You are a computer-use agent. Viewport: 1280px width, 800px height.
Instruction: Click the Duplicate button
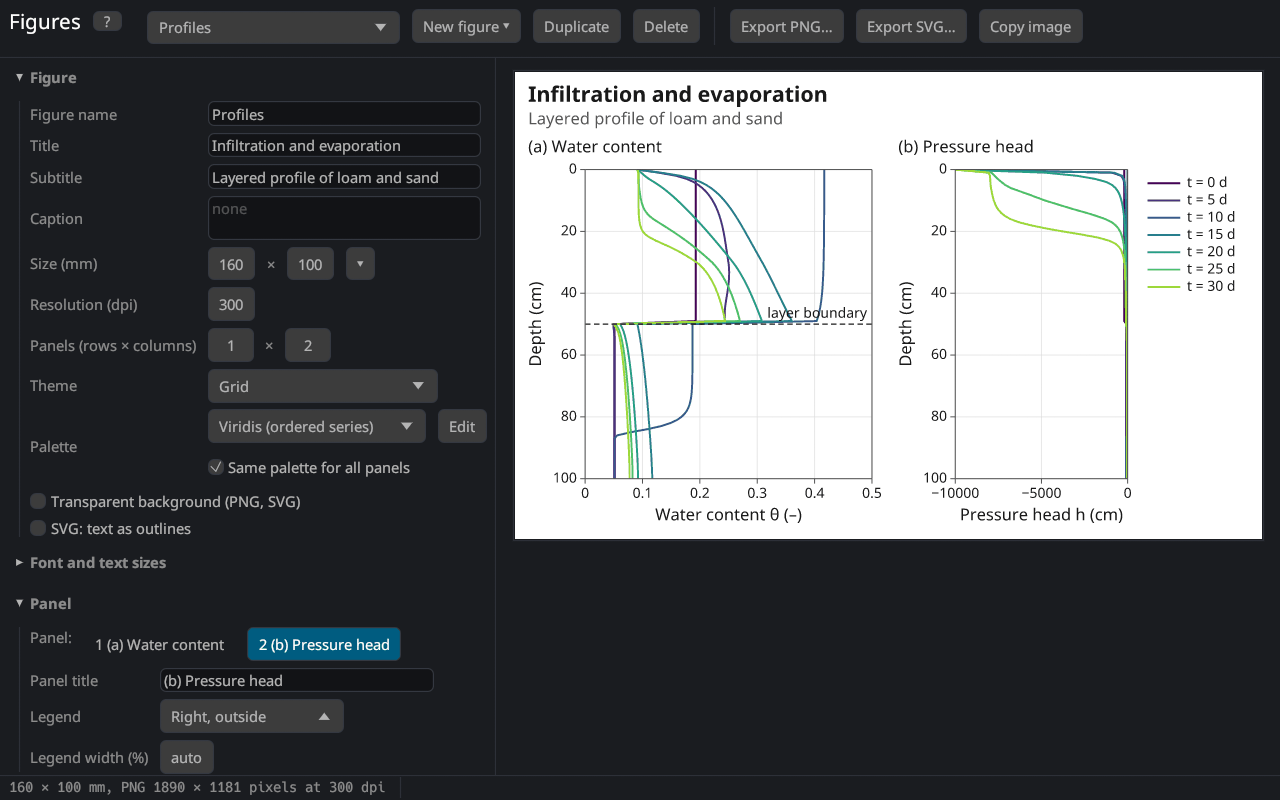577,27
